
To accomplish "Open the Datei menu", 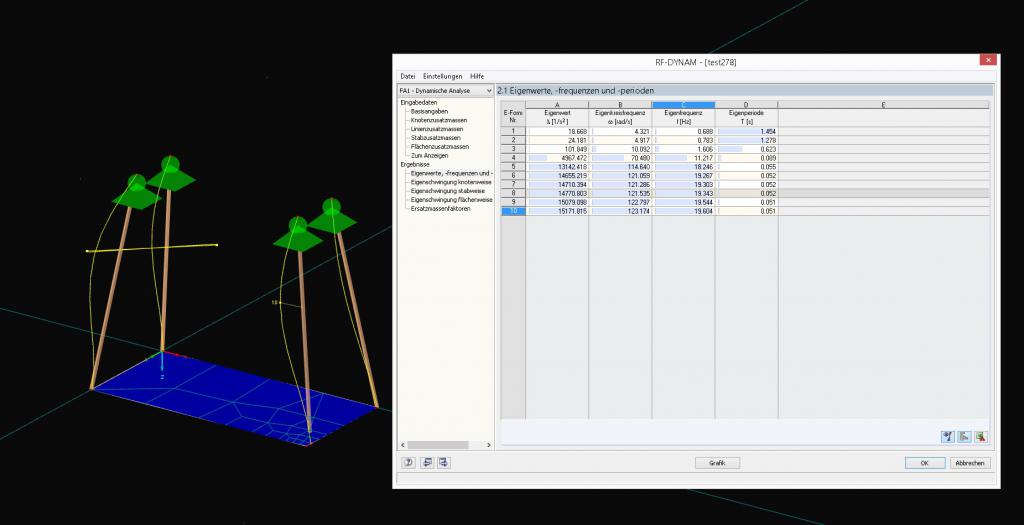I will (x=408, y=76).
